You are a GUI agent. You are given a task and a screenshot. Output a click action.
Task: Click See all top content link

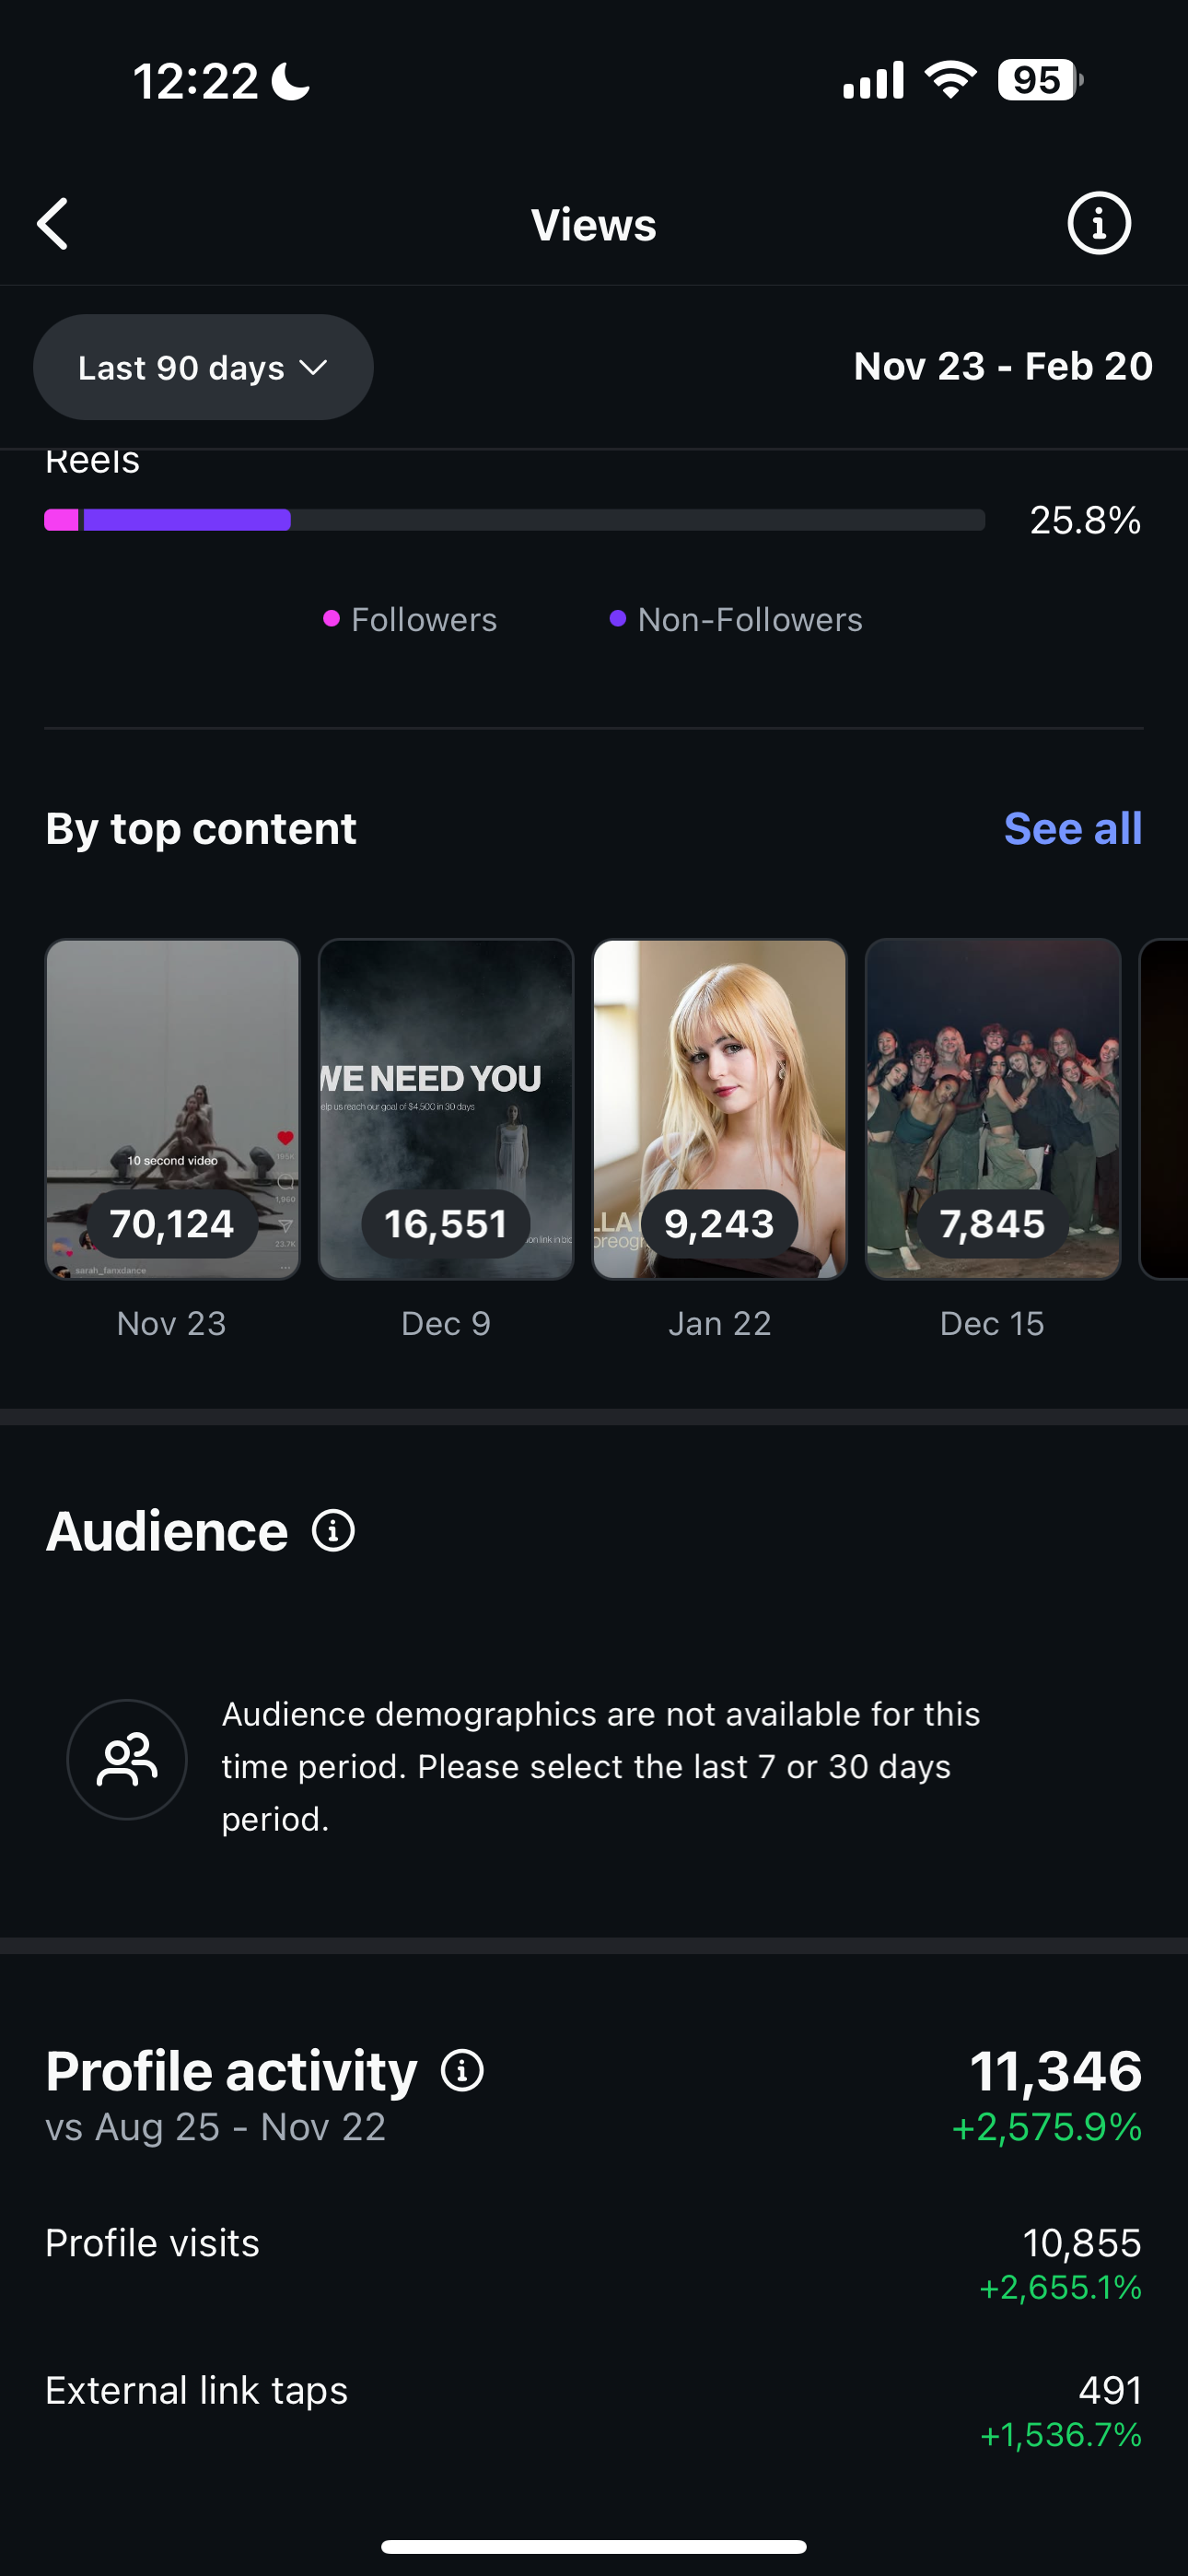[x=1072, y=829]
